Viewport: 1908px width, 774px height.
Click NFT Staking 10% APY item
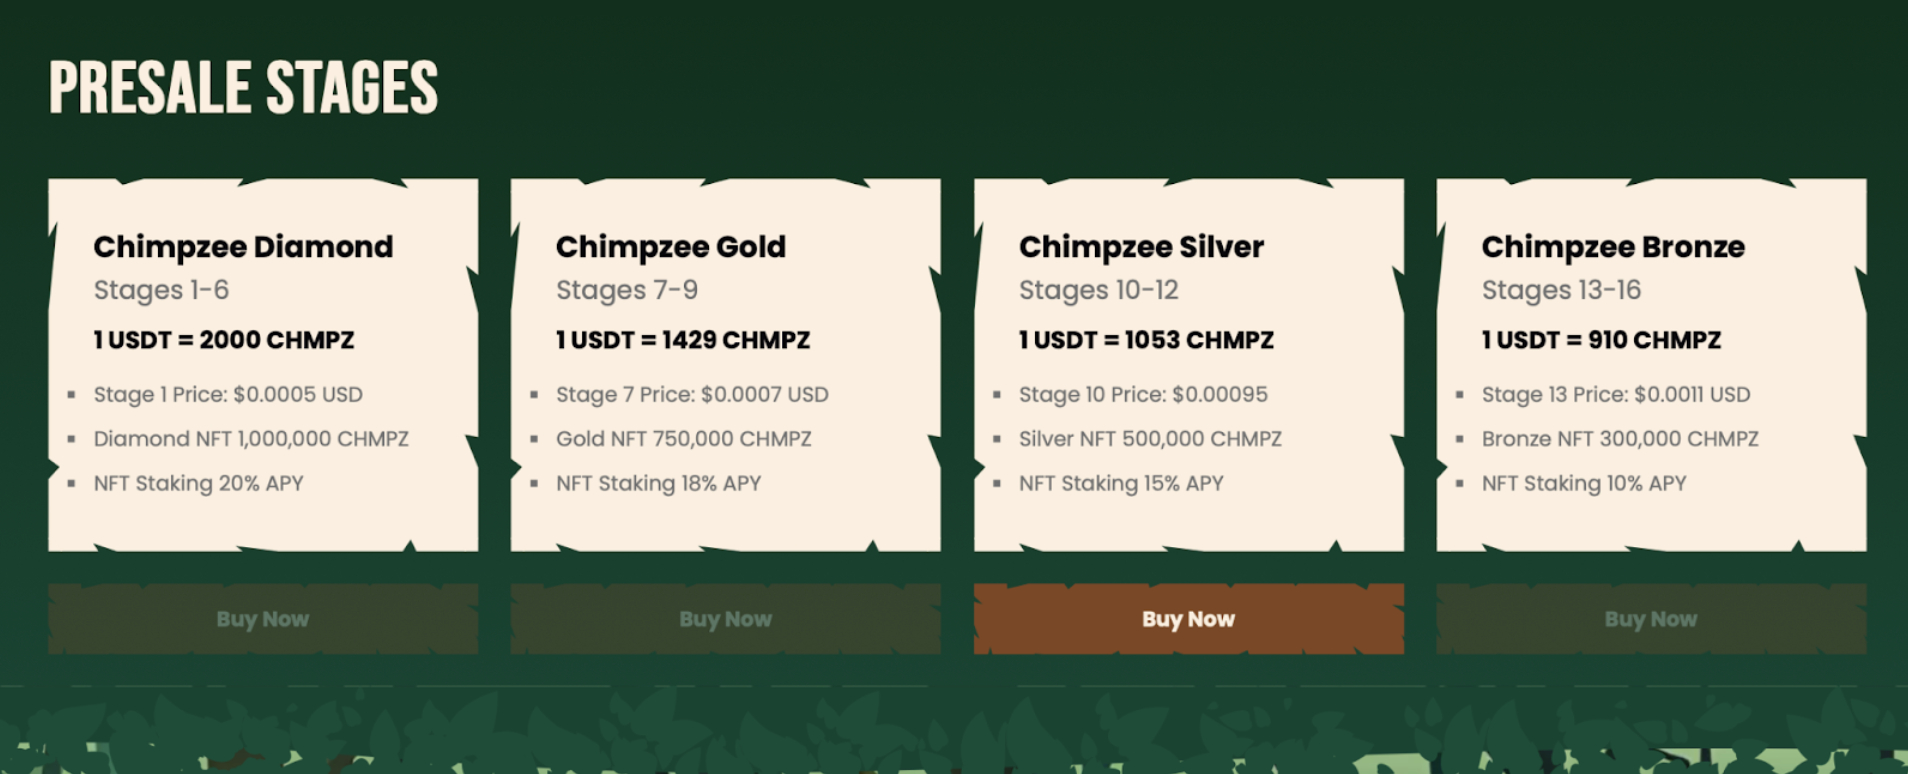click(x=1584, y=484)
